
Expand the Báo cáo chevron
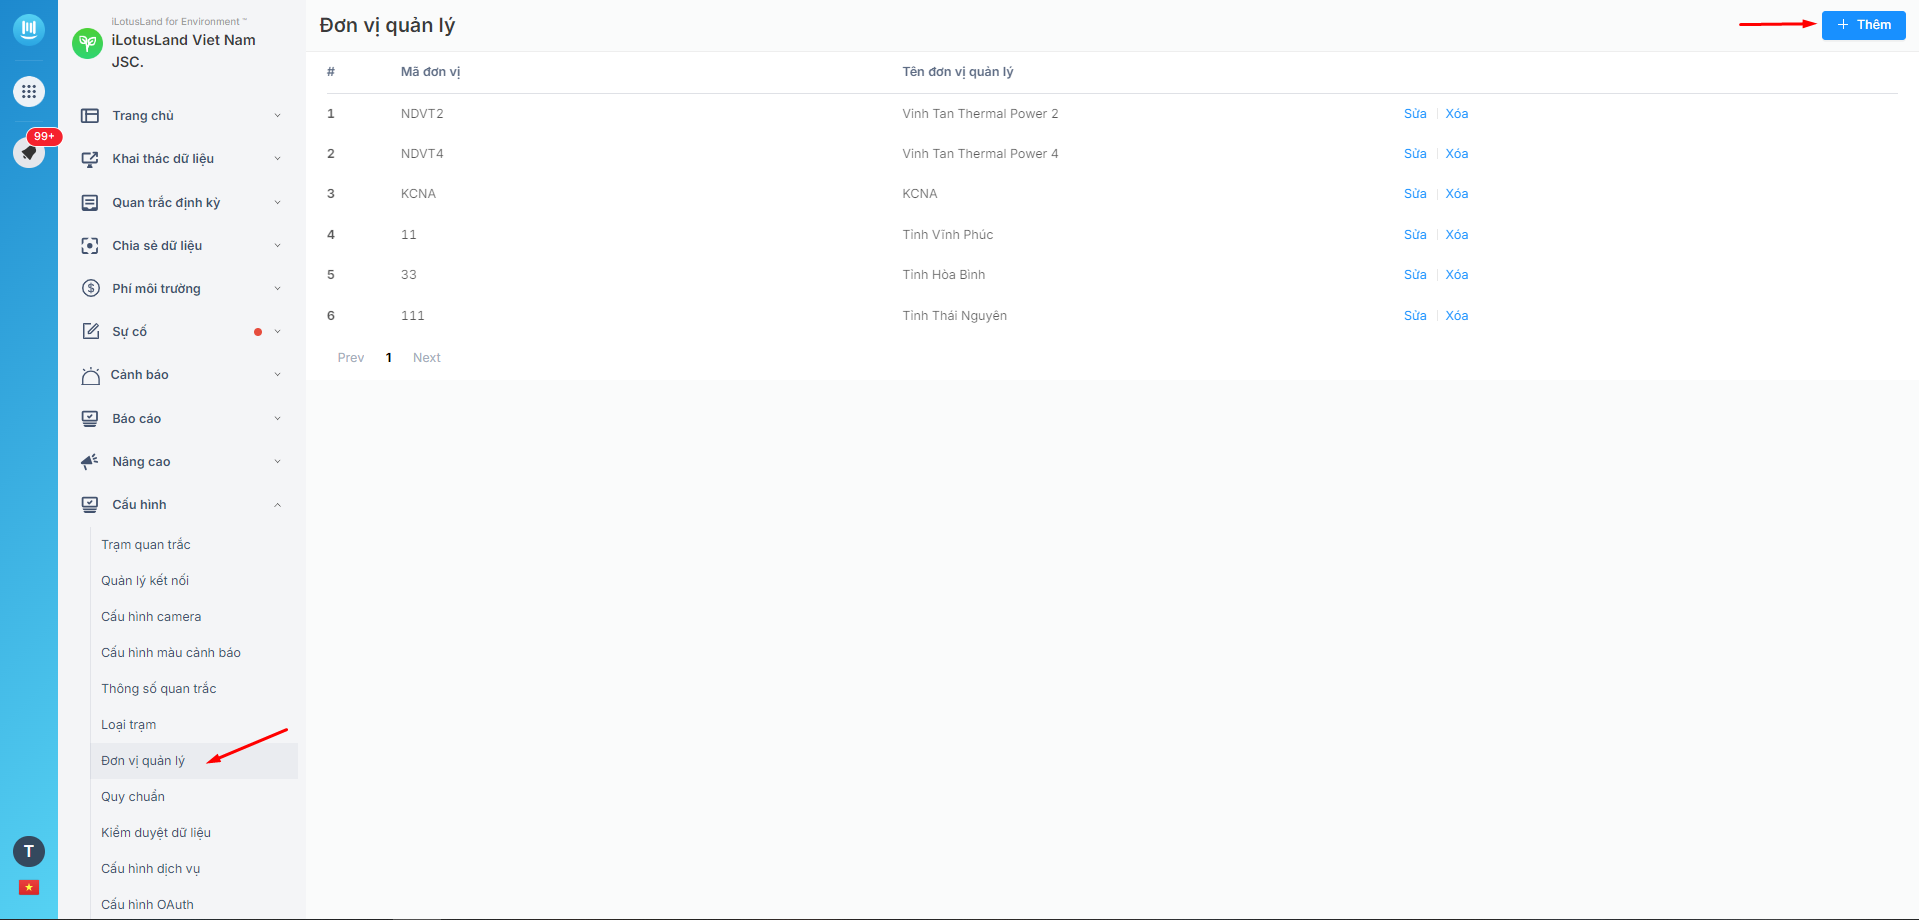[277, 419]
